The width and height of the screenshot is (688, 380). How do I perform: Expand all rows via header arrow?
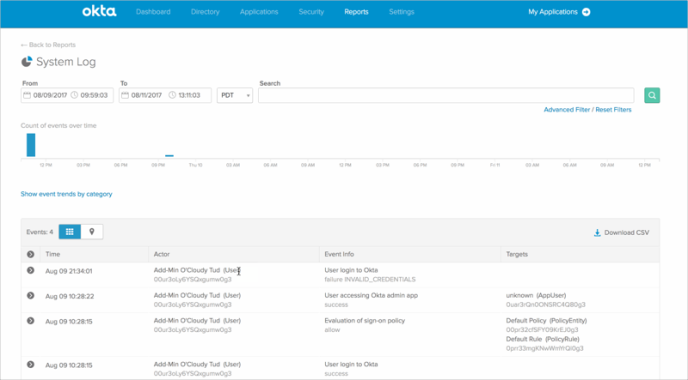(x=30, y=254)
